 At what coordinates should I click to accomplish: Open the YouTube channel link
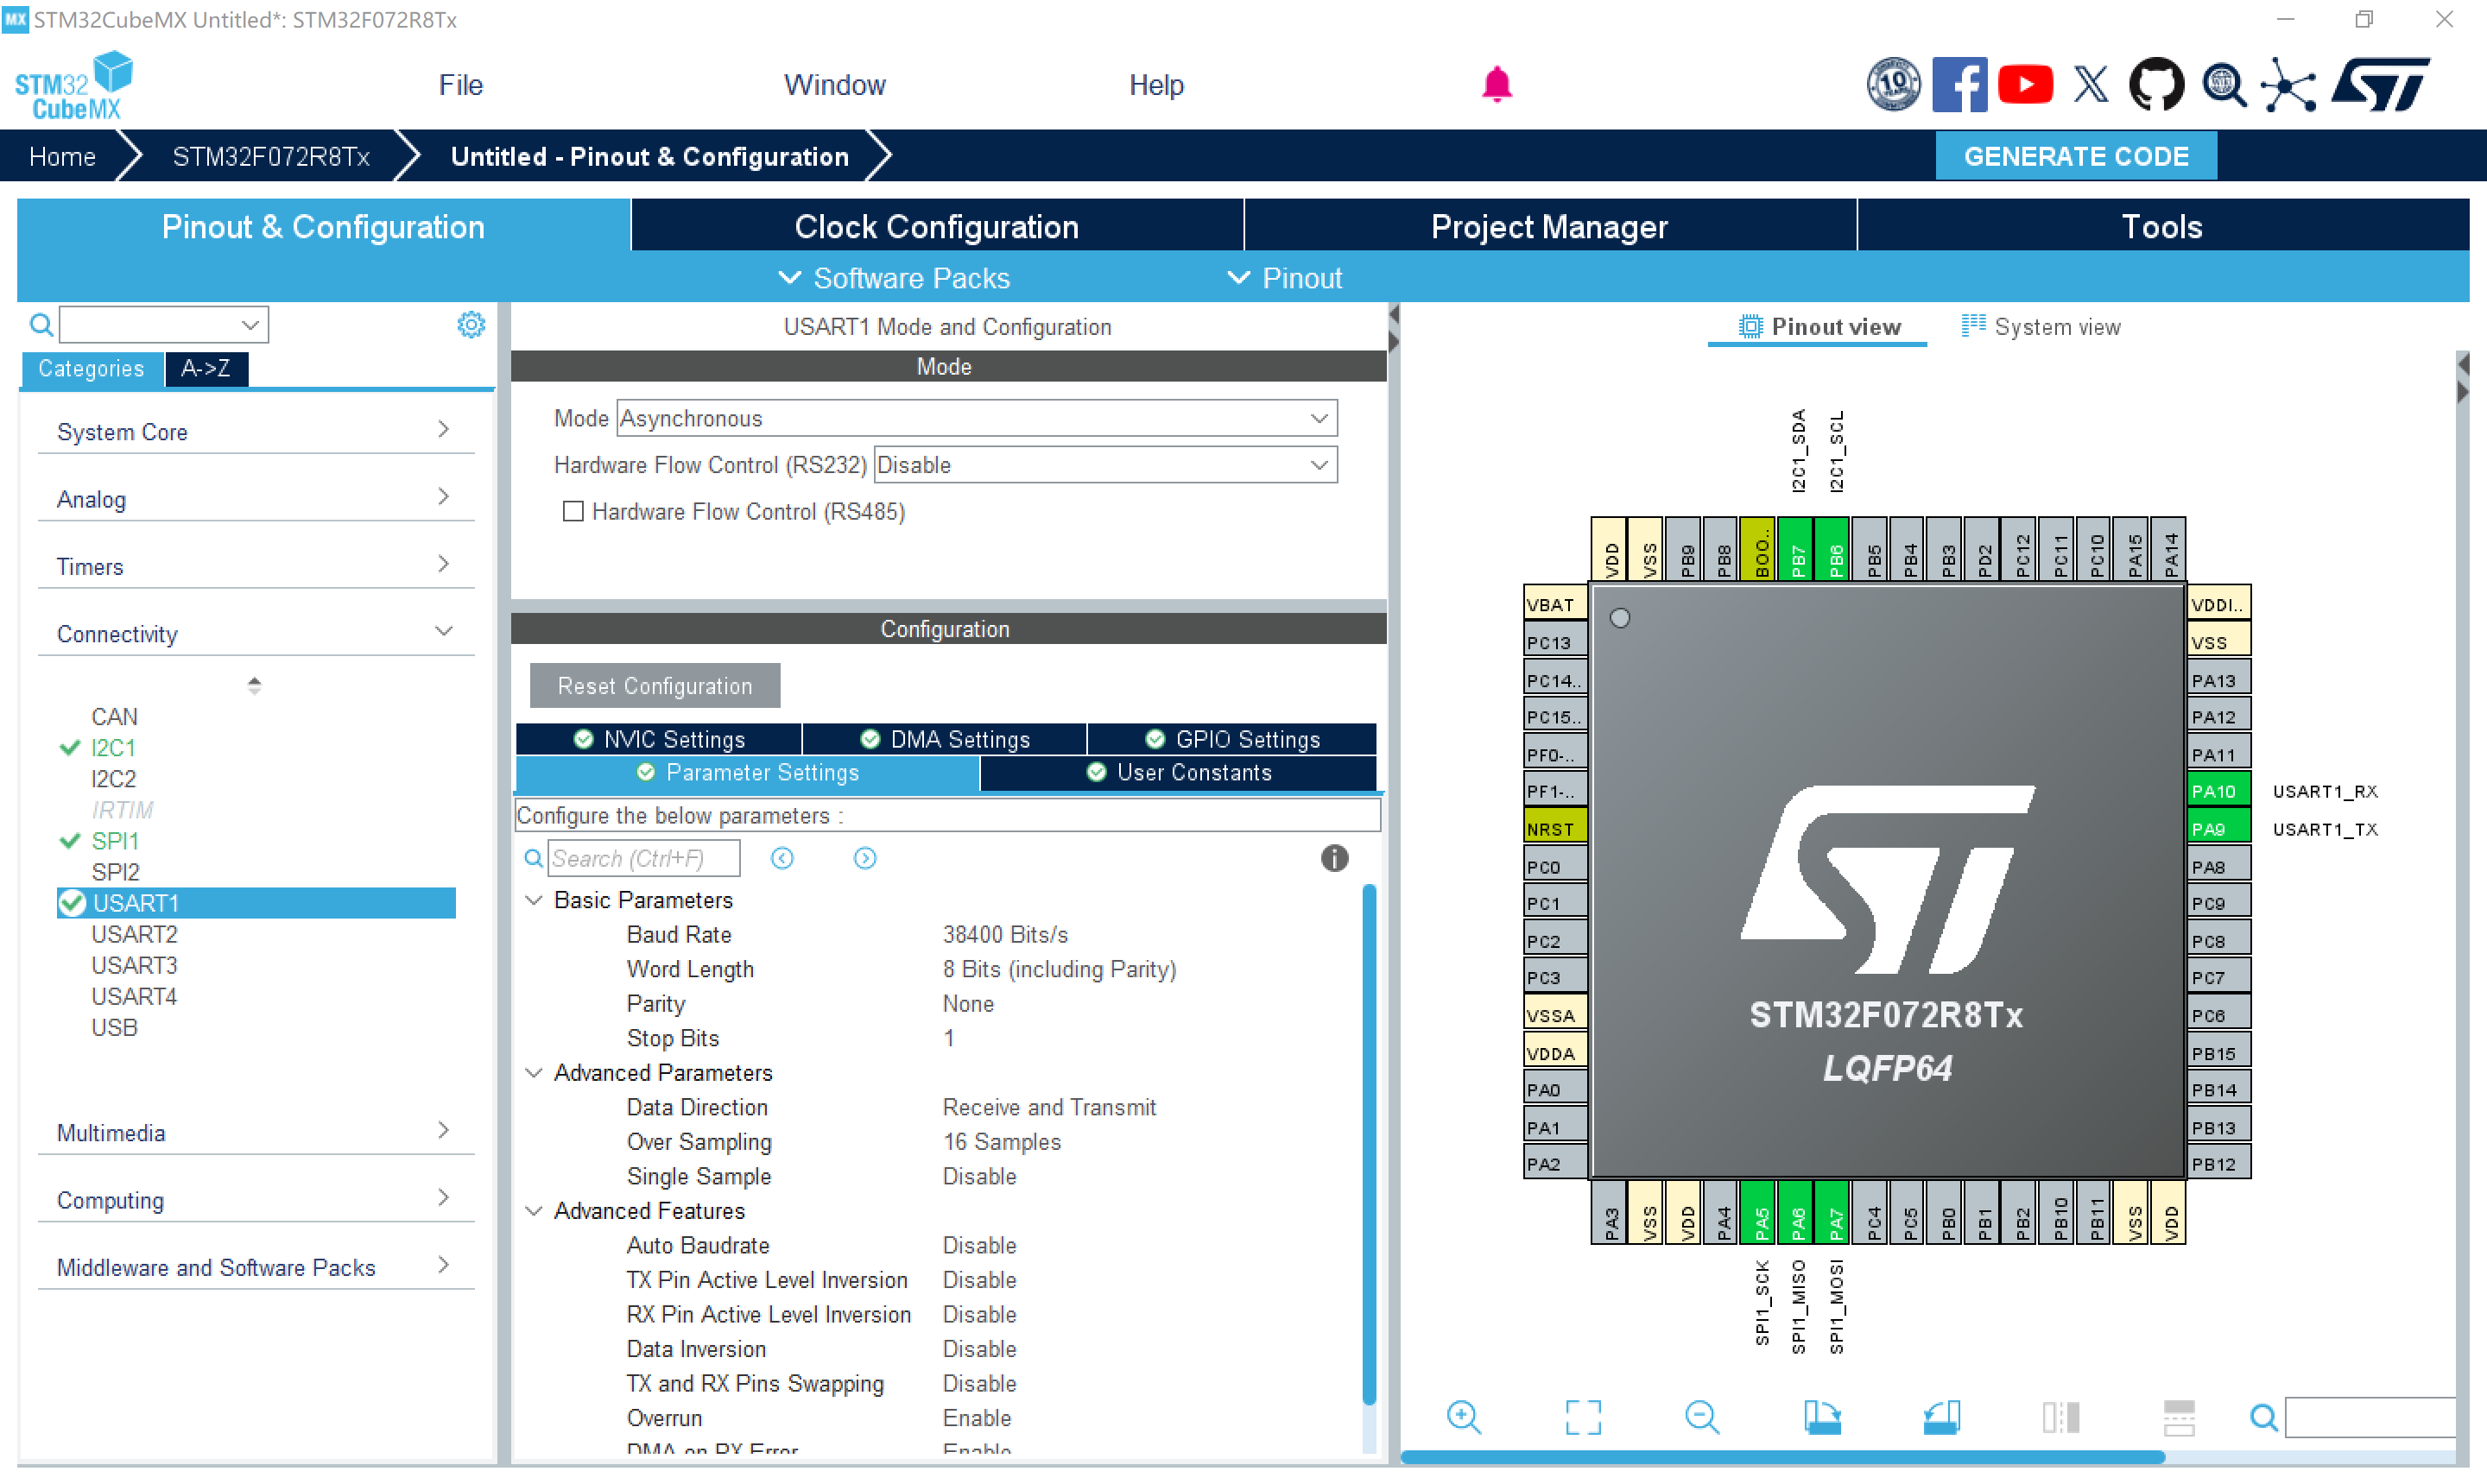click(x=2025, y=85)
